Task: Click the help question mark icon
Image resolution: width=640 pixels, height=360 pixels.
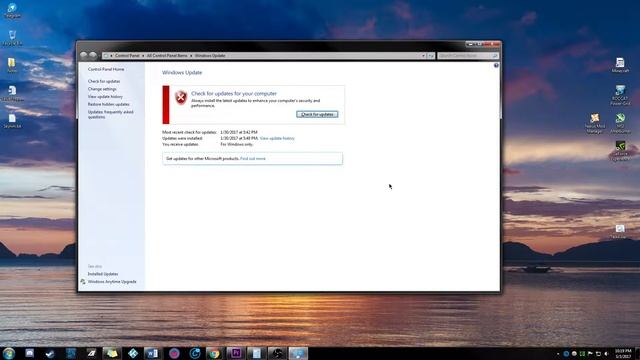Action: click(496, 65)
